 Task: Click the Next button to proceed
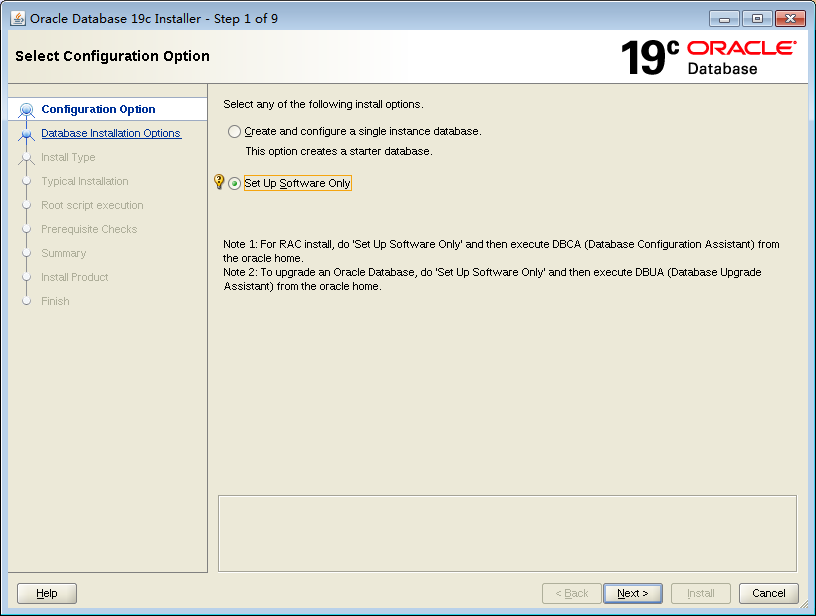633,593
